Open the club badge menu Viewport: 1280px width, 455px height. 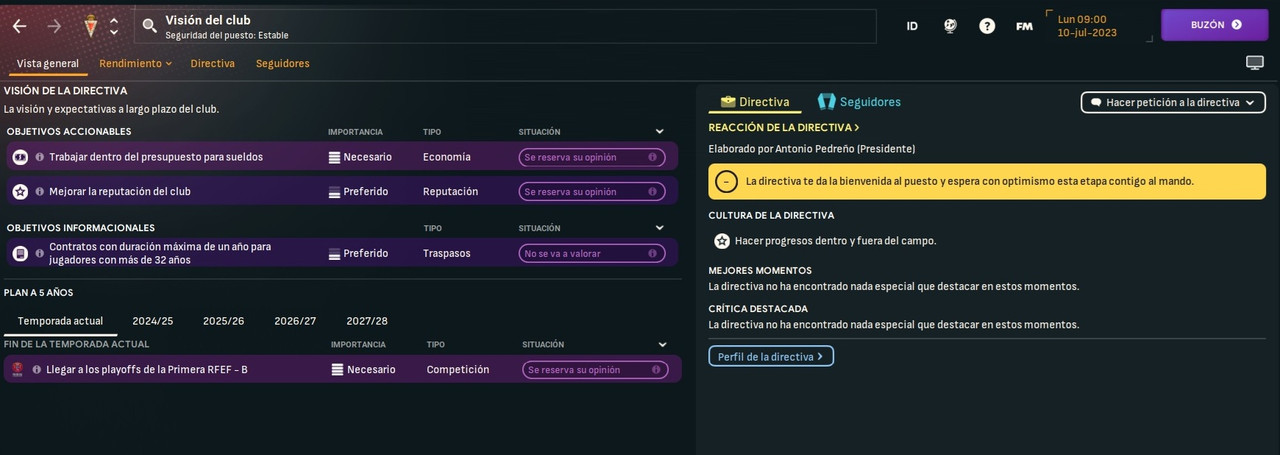[91, 26]
